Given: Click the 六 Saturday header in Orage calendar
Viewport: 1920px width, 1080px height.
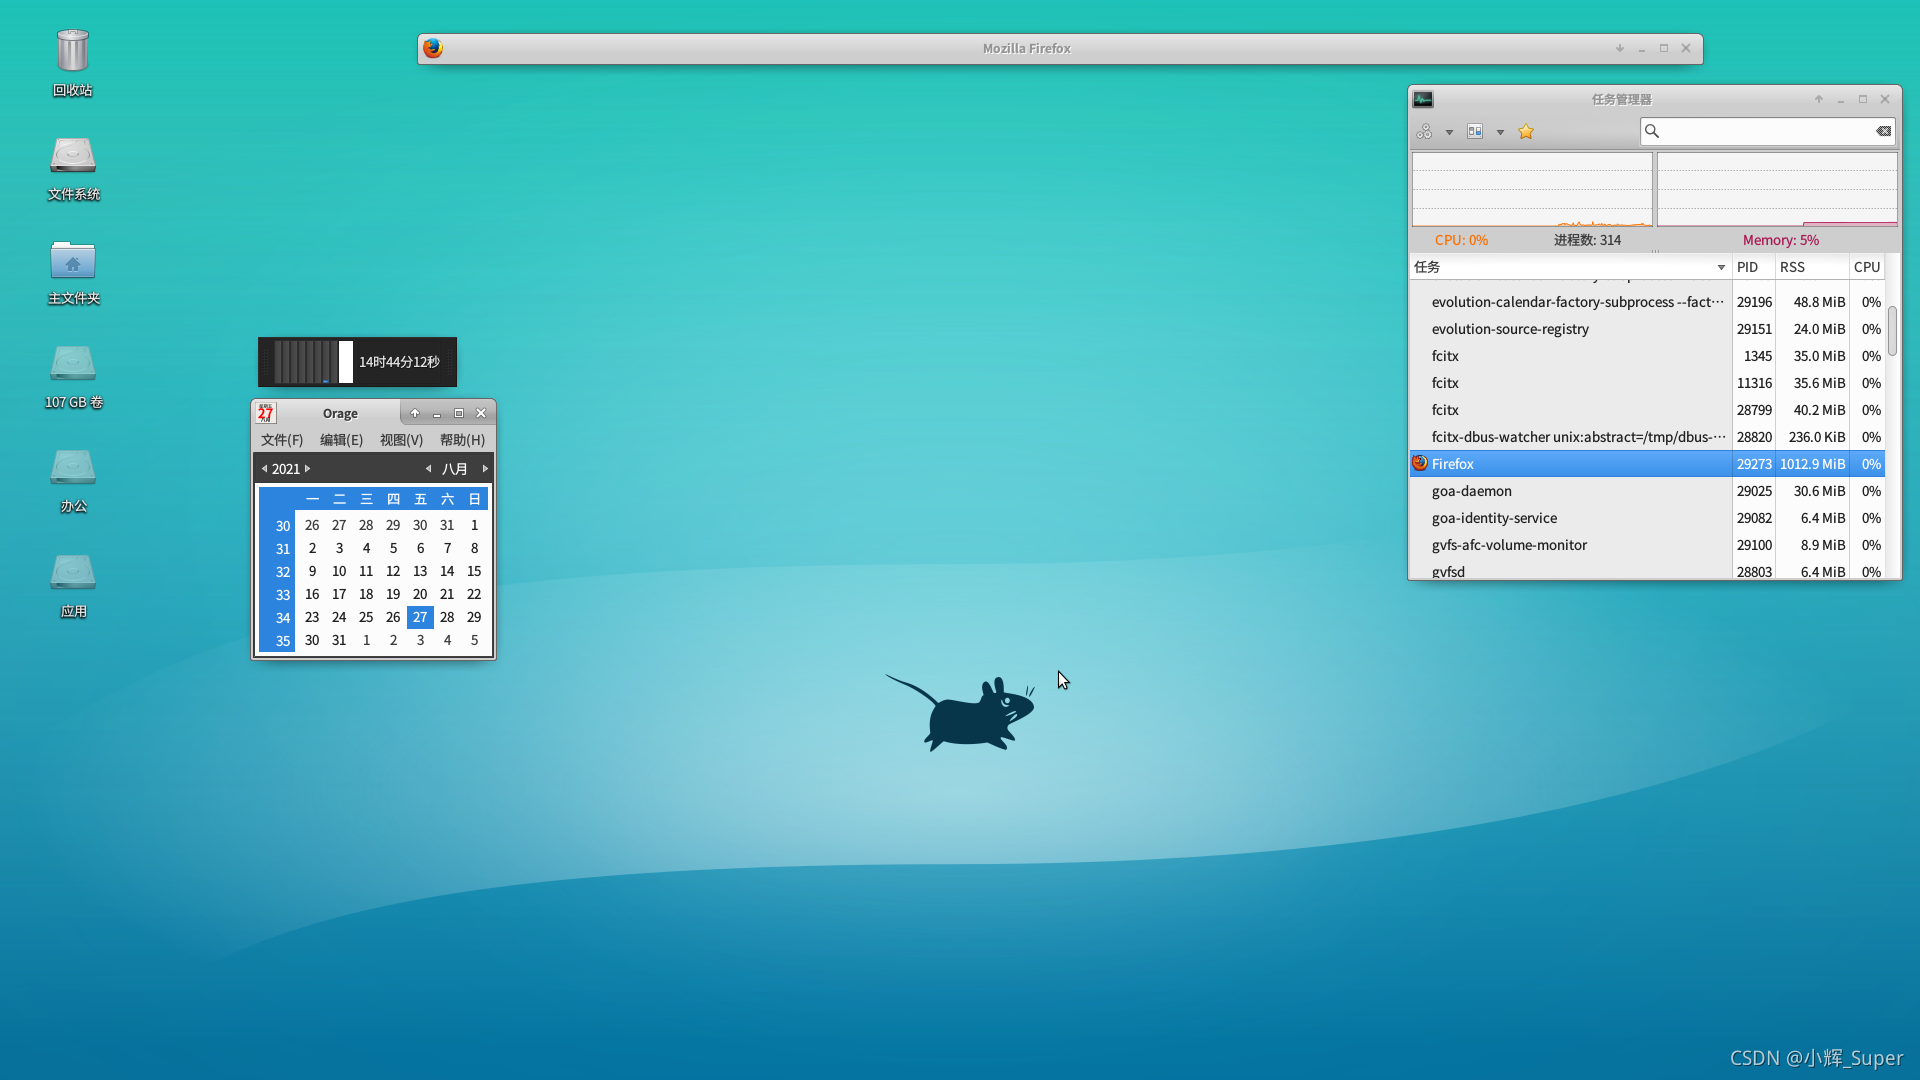Looking at the screenshot, I should click(x=447, y=499).
